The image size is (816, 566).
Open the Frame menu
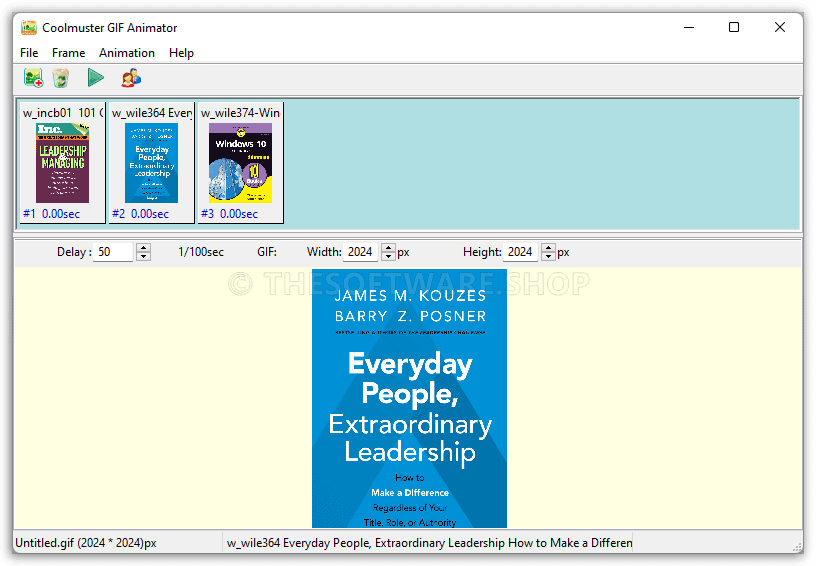coord(69,53)
